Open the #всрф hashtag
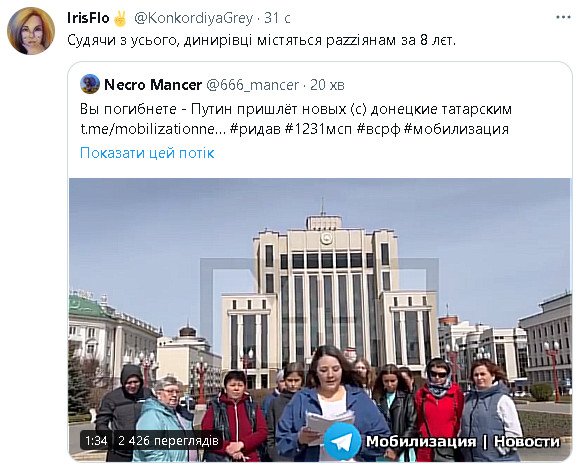The width and height of the screenshot is (584, 468). point(378,129)
